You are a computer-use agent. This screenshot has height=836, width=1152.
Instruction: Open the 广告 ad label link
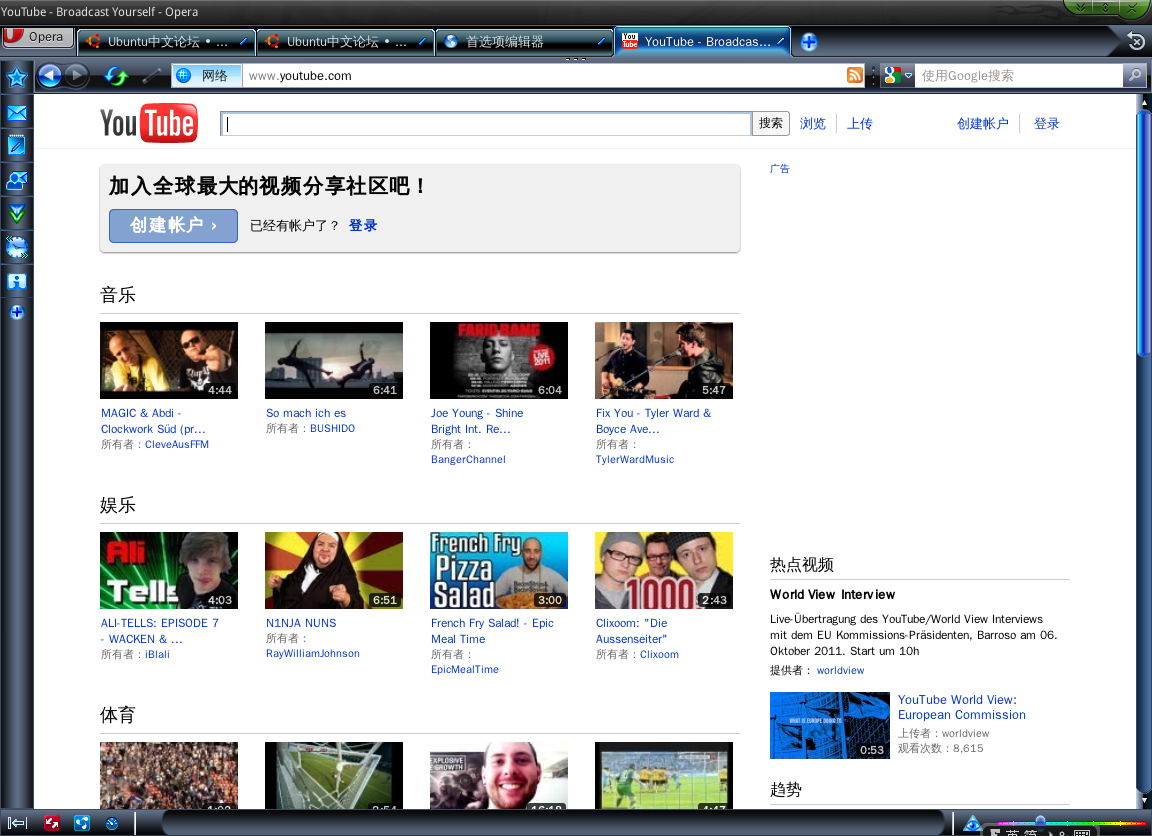[x=780, y=169]
